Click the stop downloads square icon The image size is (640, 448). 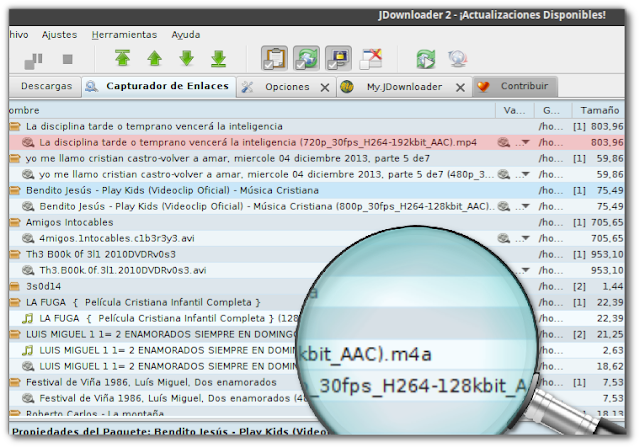pyautogui.click(x=67, y=60)
